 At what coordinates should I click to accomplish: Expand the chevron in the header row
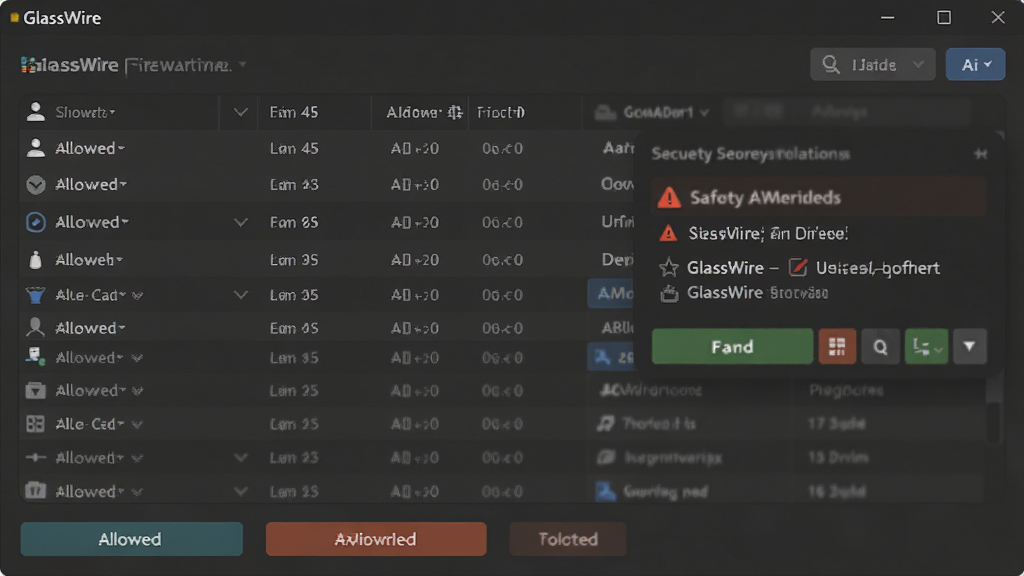pos(241,112)
